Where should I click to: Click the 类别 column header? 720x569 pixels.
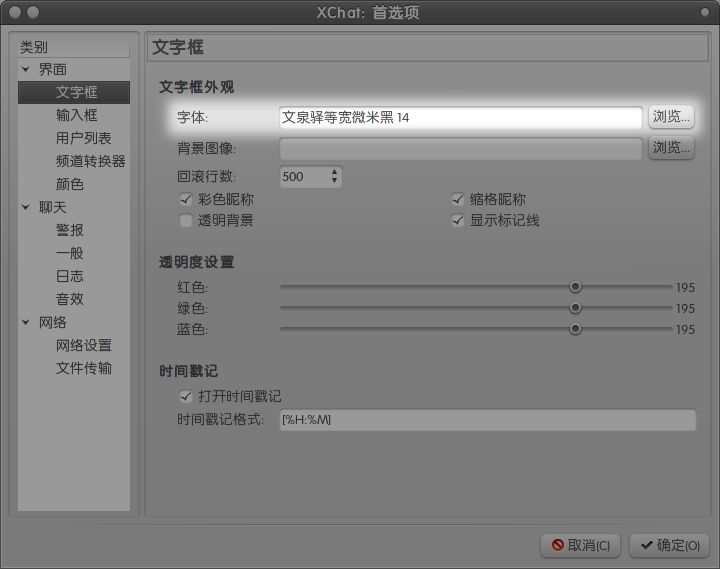click(74, 47)
